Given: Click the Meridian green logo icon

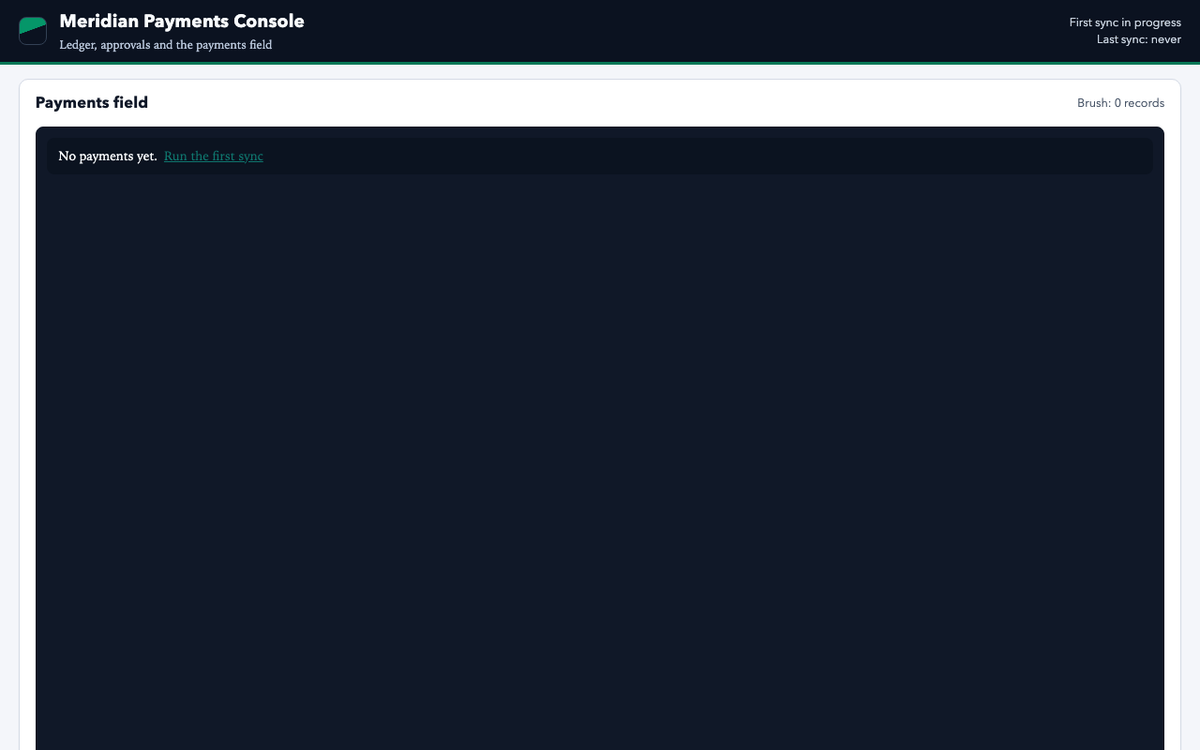Looking at the screenshot, I should tap(33, 31).
